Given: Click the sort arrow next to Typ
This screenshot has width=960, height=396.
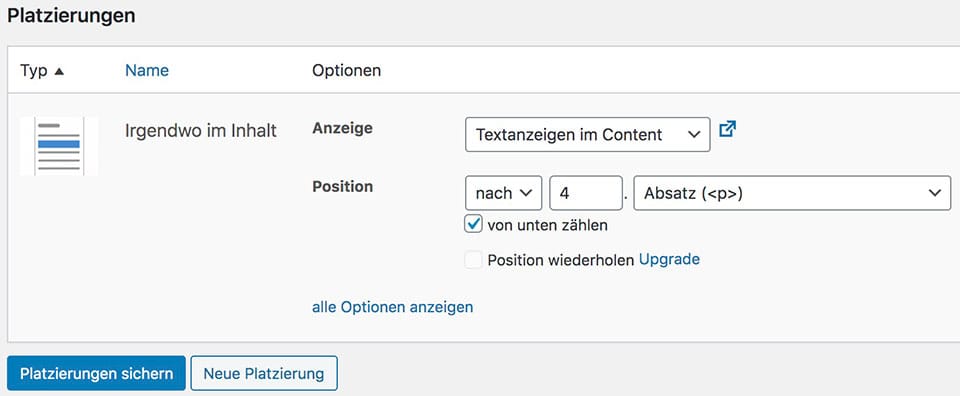Looking at the screenshot, I should pyautogui.click(x=59, y=72).
